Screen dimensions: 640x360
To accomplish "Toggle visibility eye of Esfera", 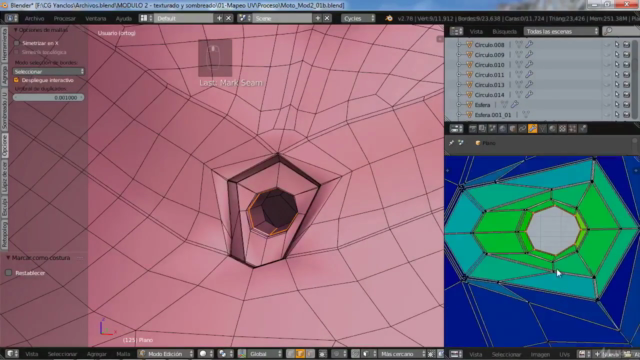I will (x=607, y=105).
